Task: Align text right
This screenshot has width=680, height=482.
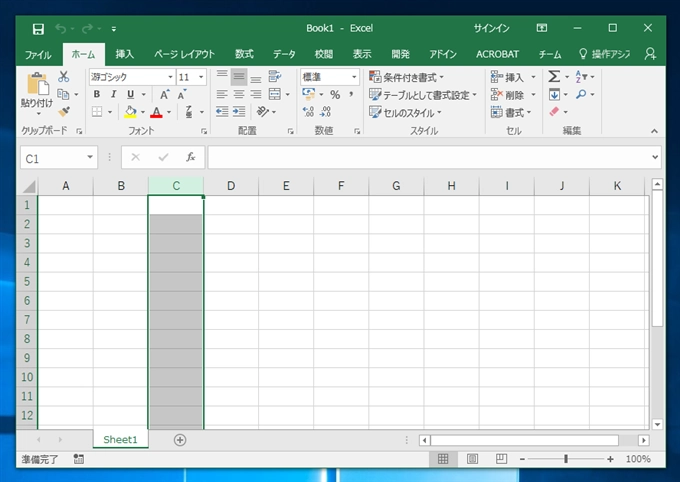Action: [256, 94]
